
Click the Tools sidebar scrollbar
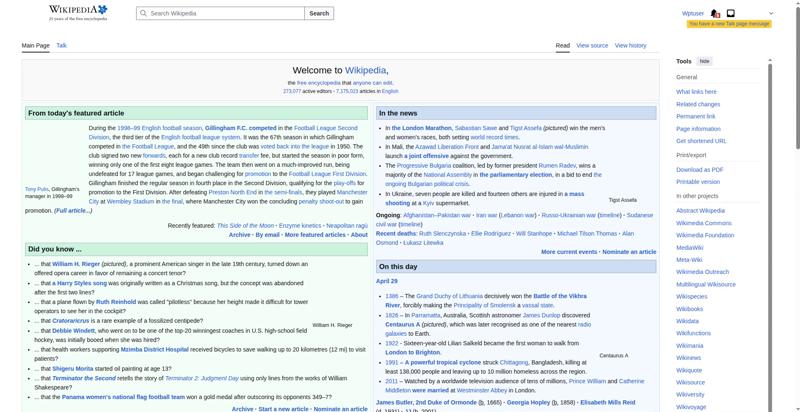770,200
